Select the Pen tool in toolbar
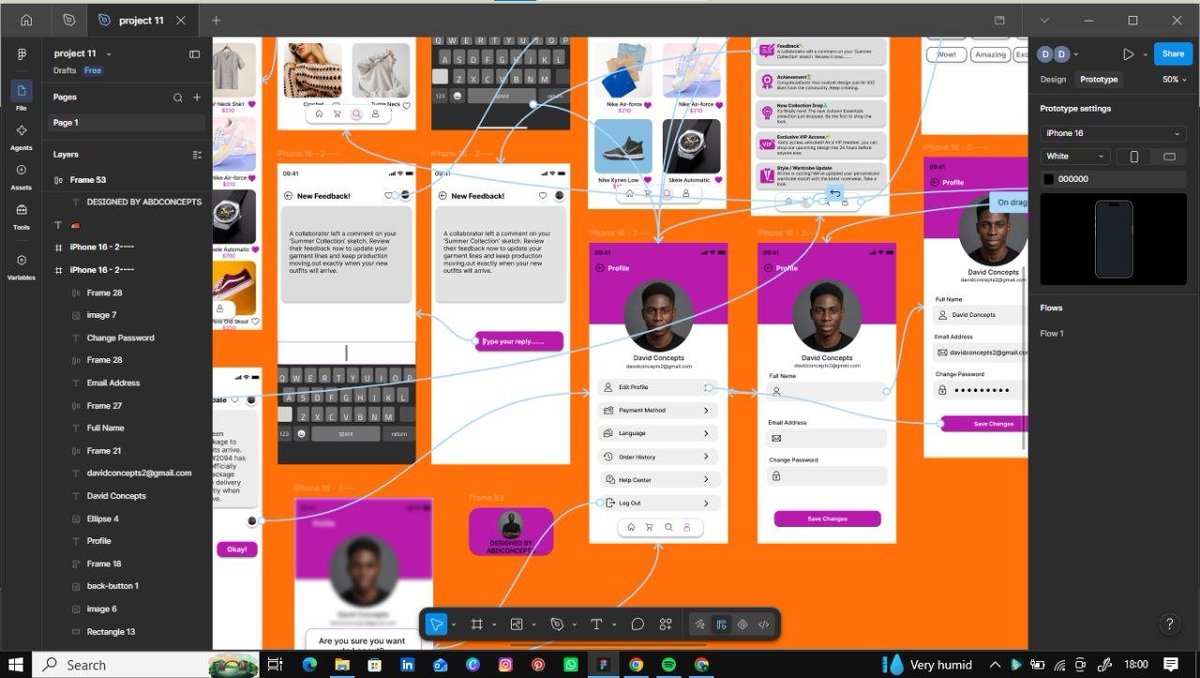 click(558, 624)
